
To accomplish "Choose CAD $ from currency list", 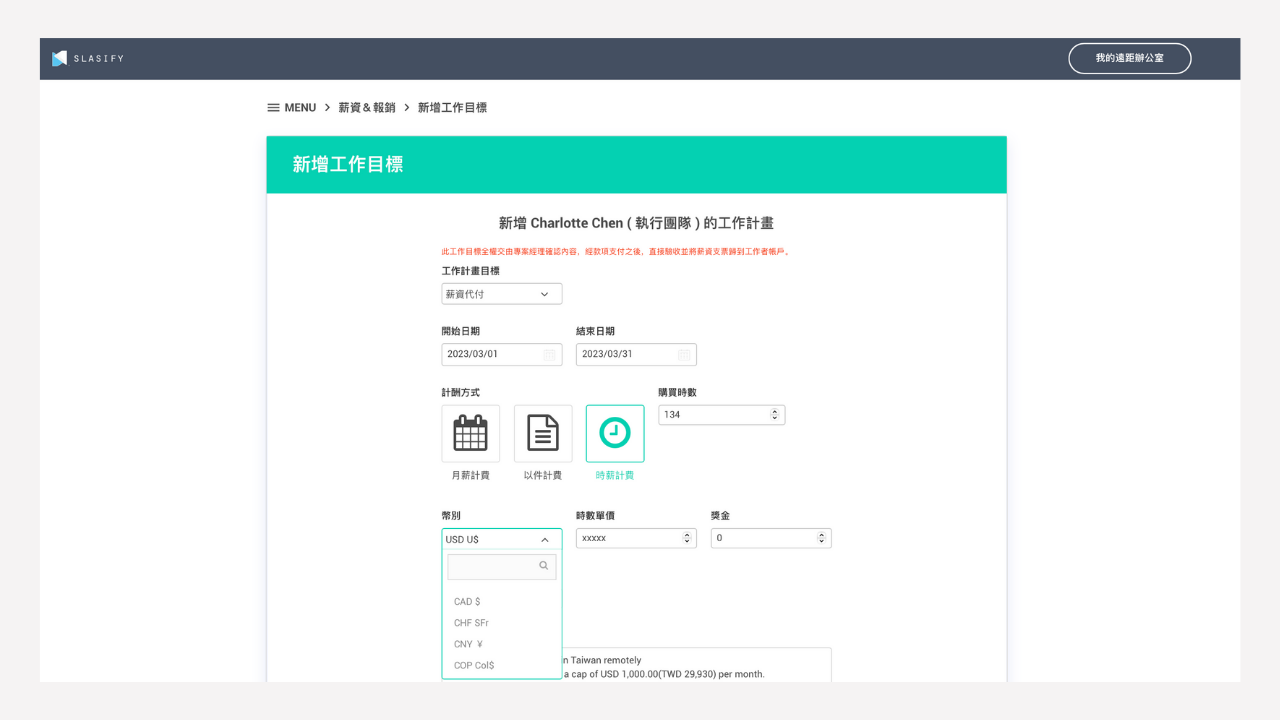I will (x=467, y=602).
